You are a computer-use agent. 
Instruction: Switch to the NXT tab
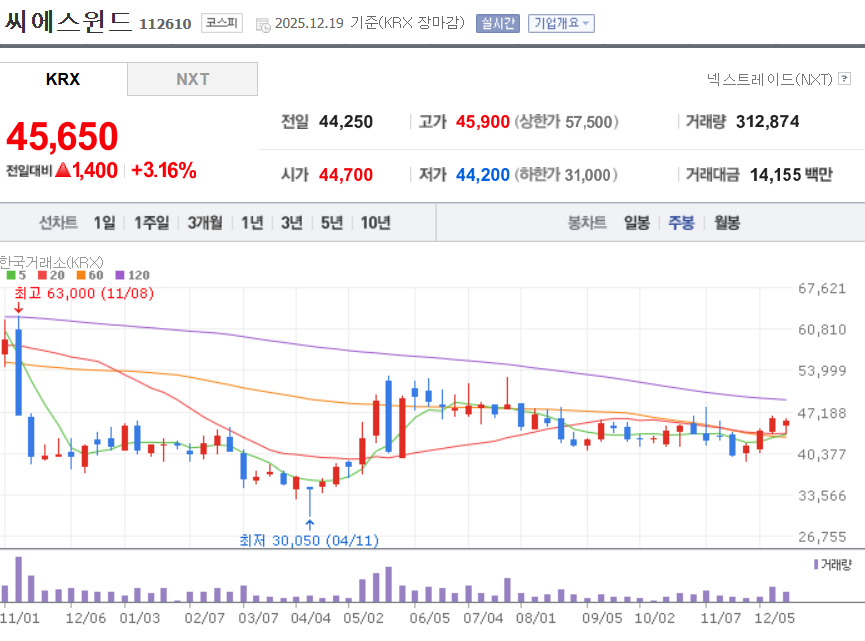point(193,79)
